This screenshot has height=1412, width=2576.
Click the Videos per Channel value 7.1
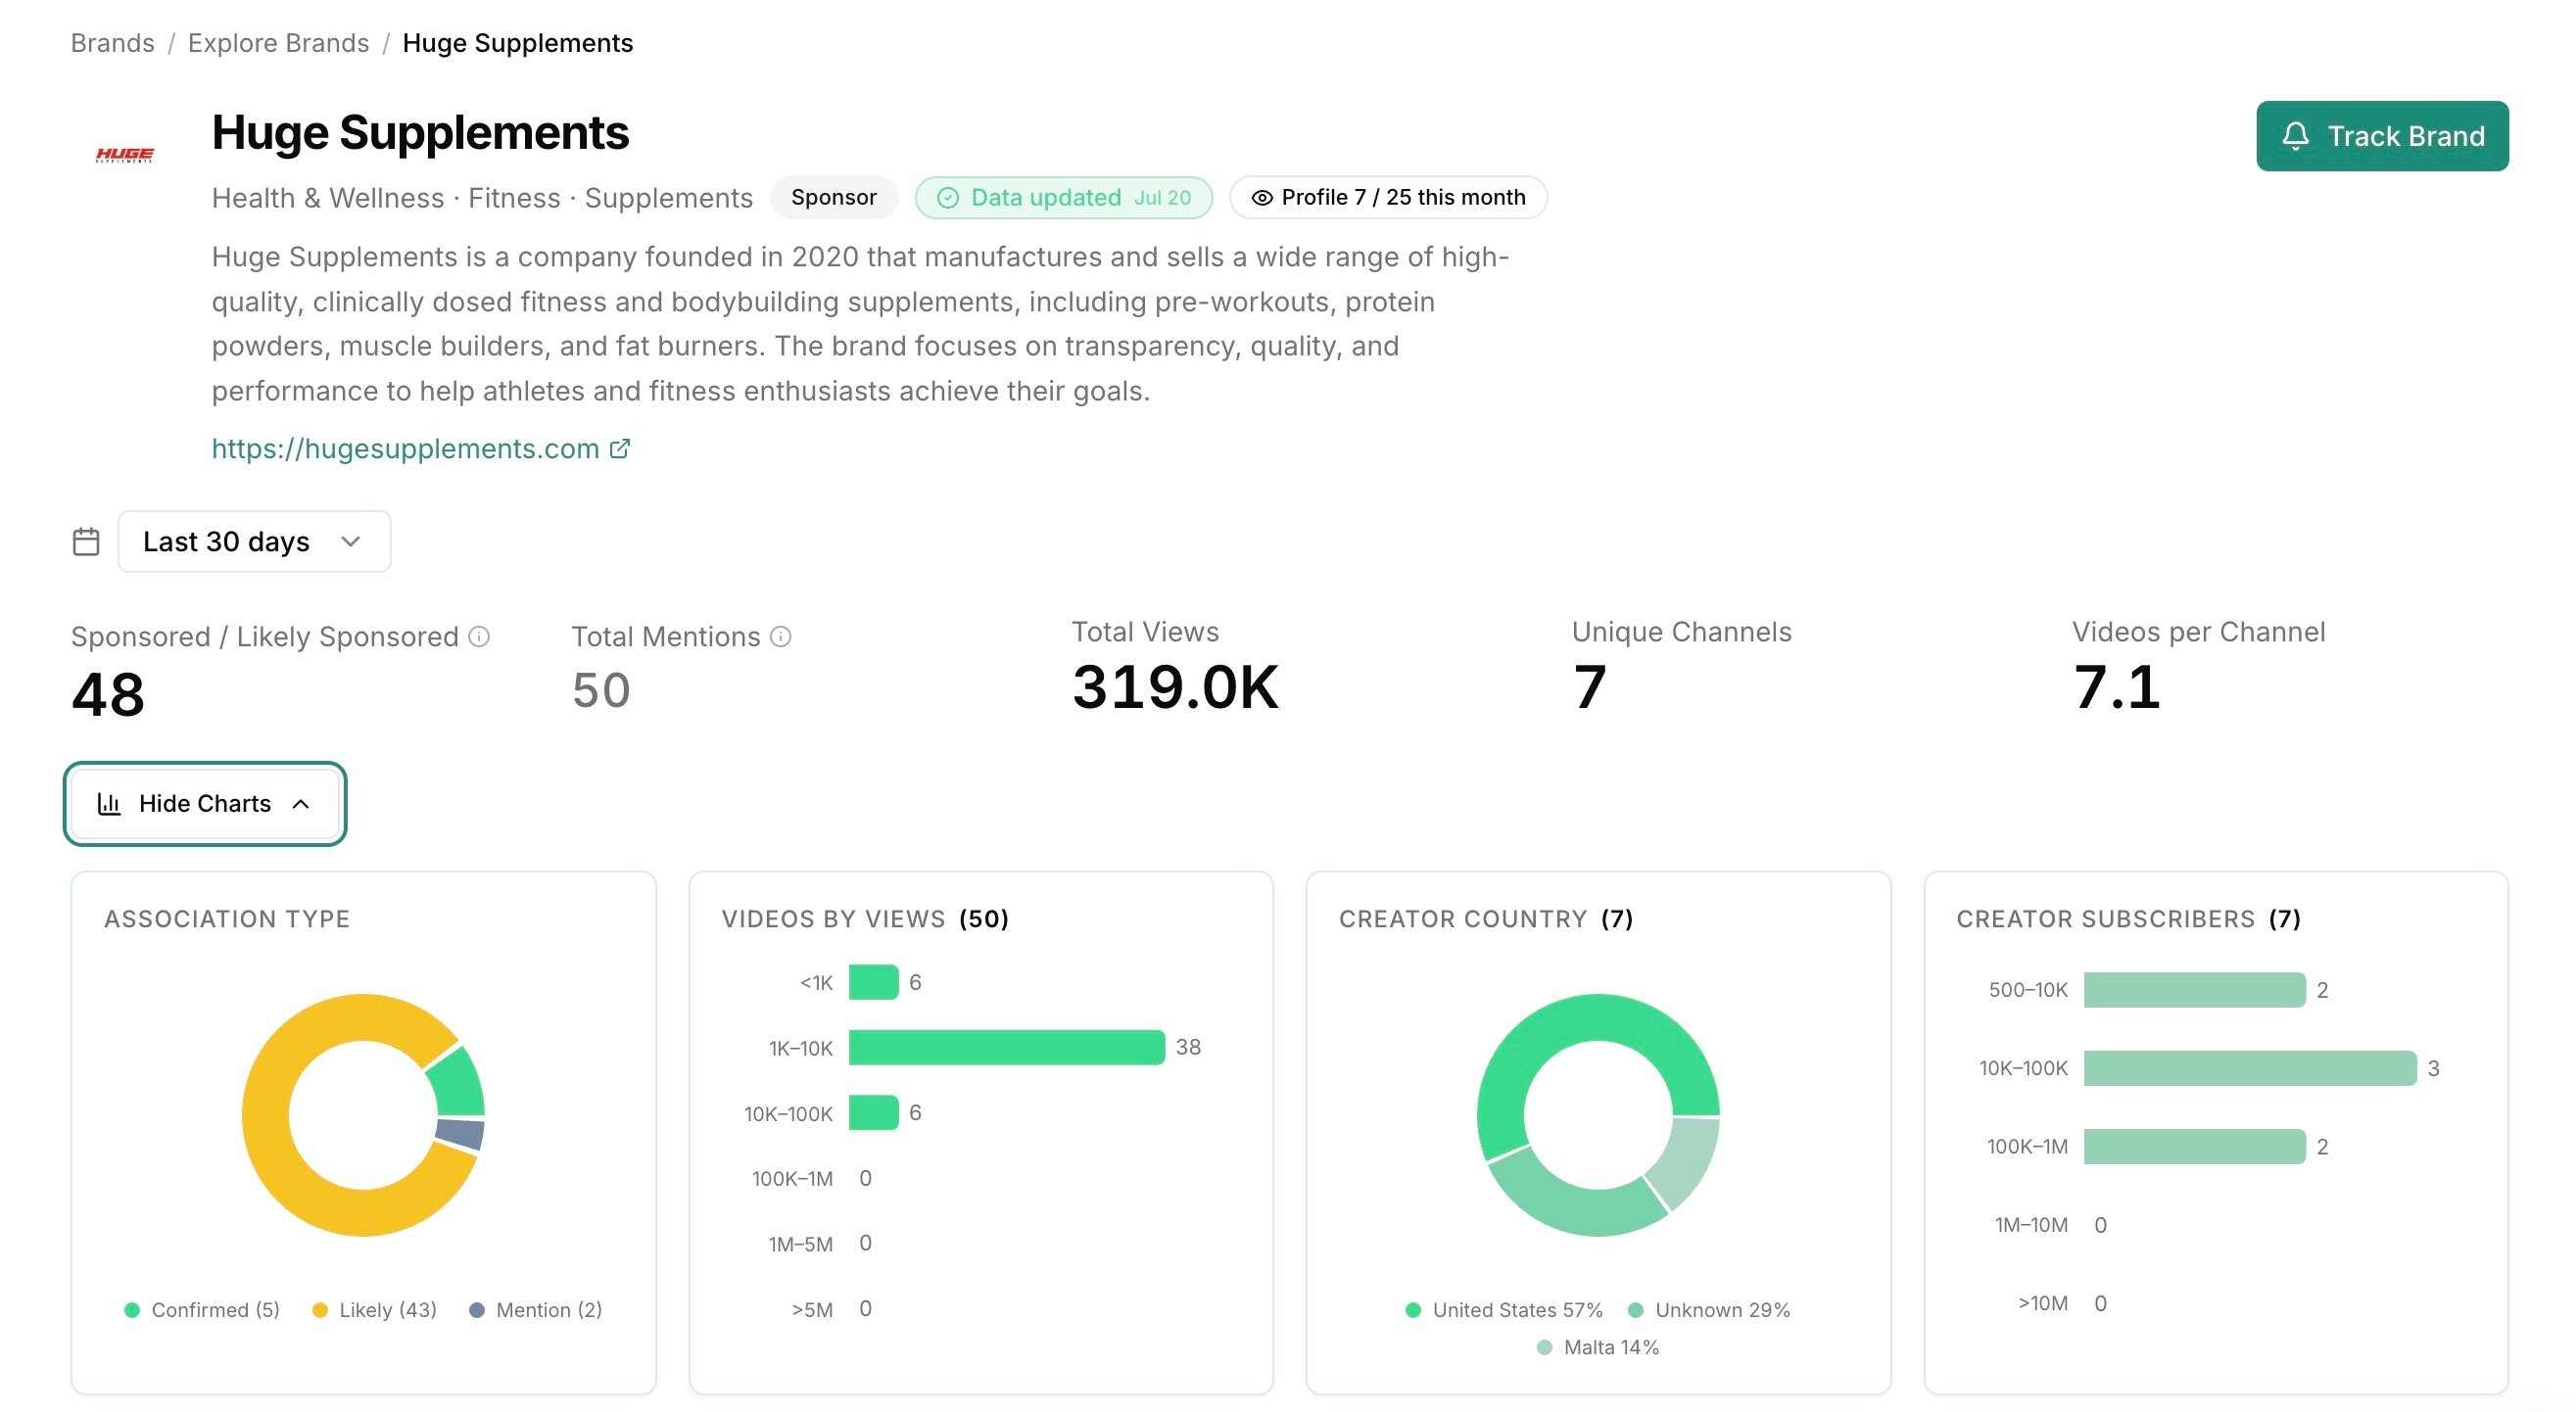coord(2117,688)
